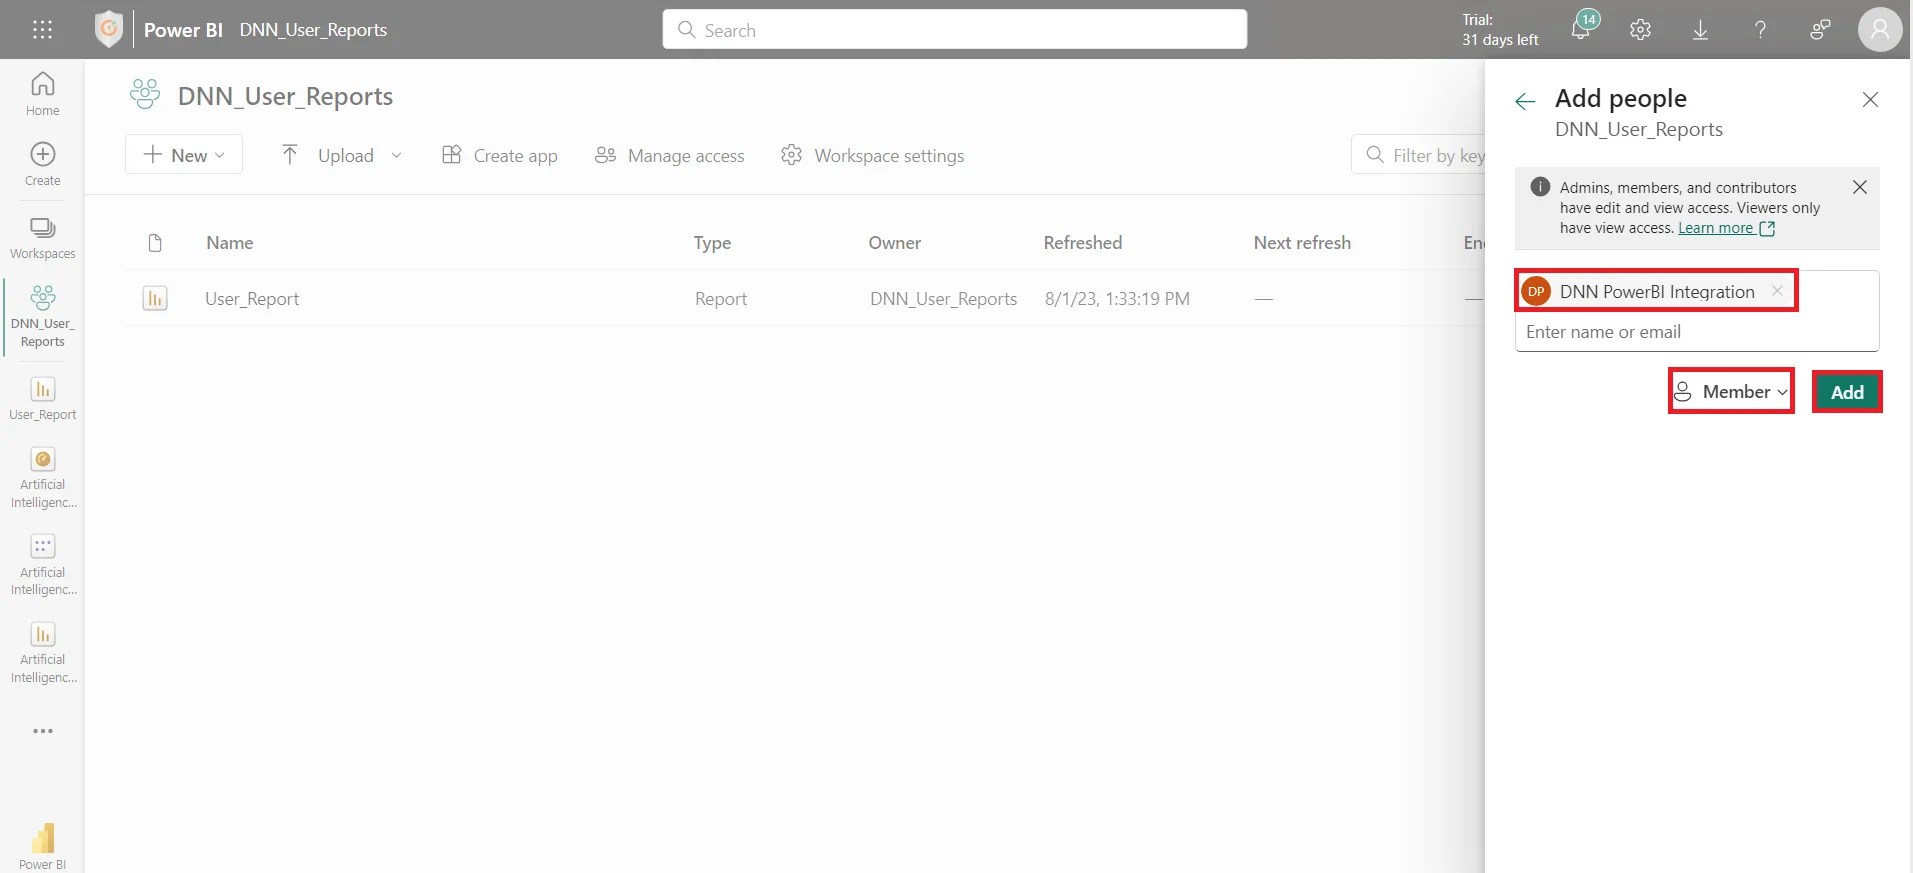Click the shield logo beside Power BI
Screen dimensions: 1913x873
pyautogui.click(x=109, y=30)
